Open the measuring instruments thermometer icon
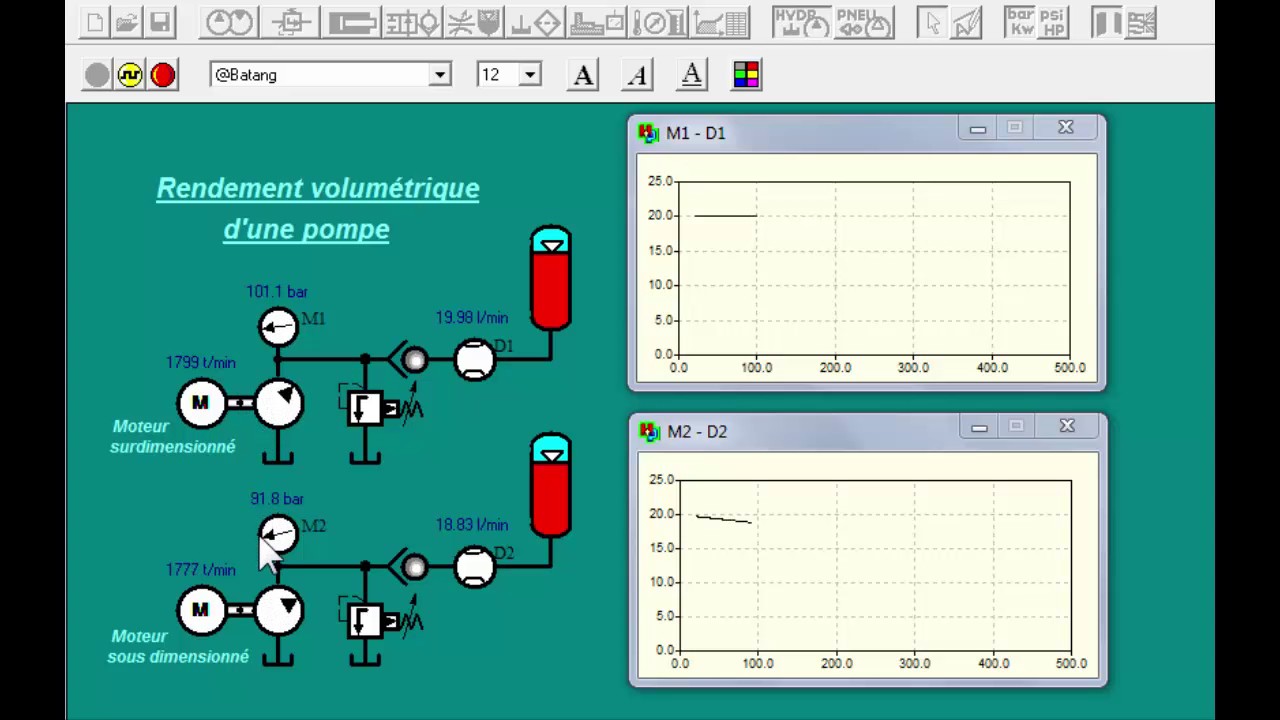 (x=661, y=22)
